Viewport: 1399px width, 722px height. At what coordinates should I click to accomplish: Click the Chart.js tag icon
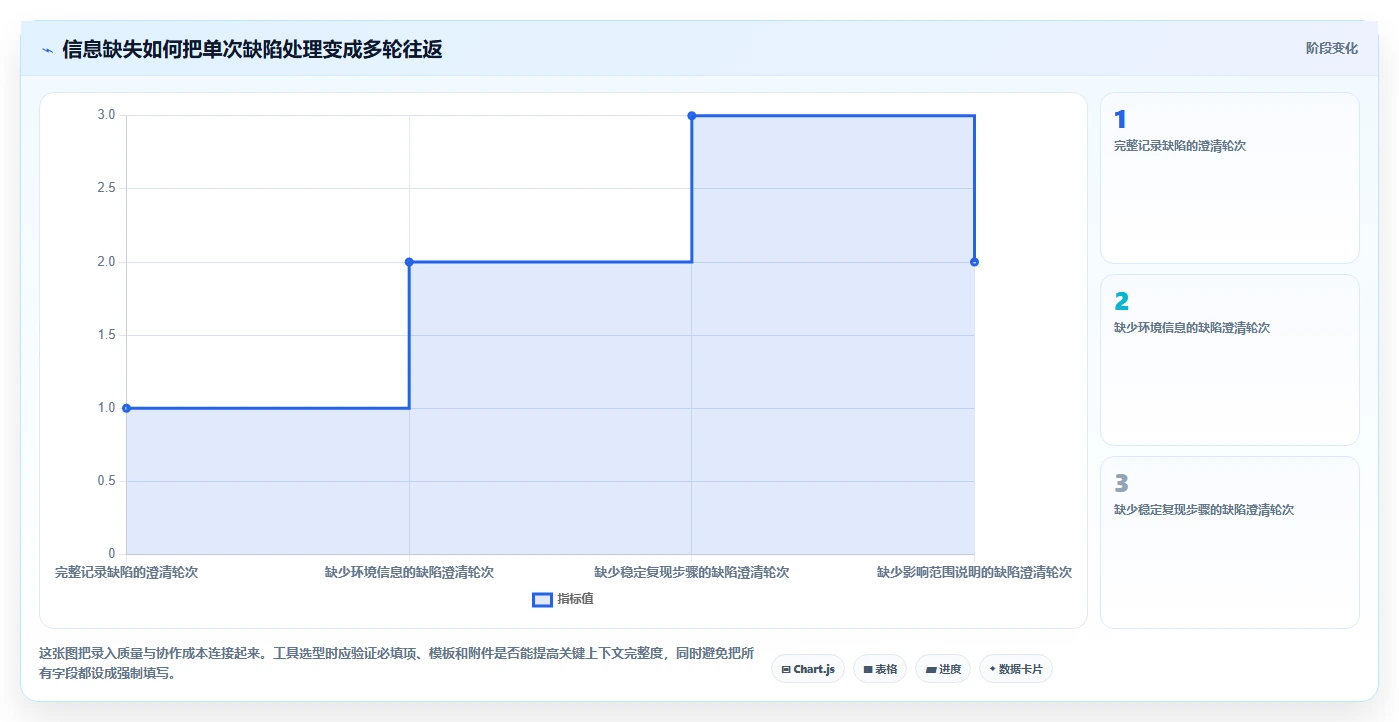coord(786,669)
